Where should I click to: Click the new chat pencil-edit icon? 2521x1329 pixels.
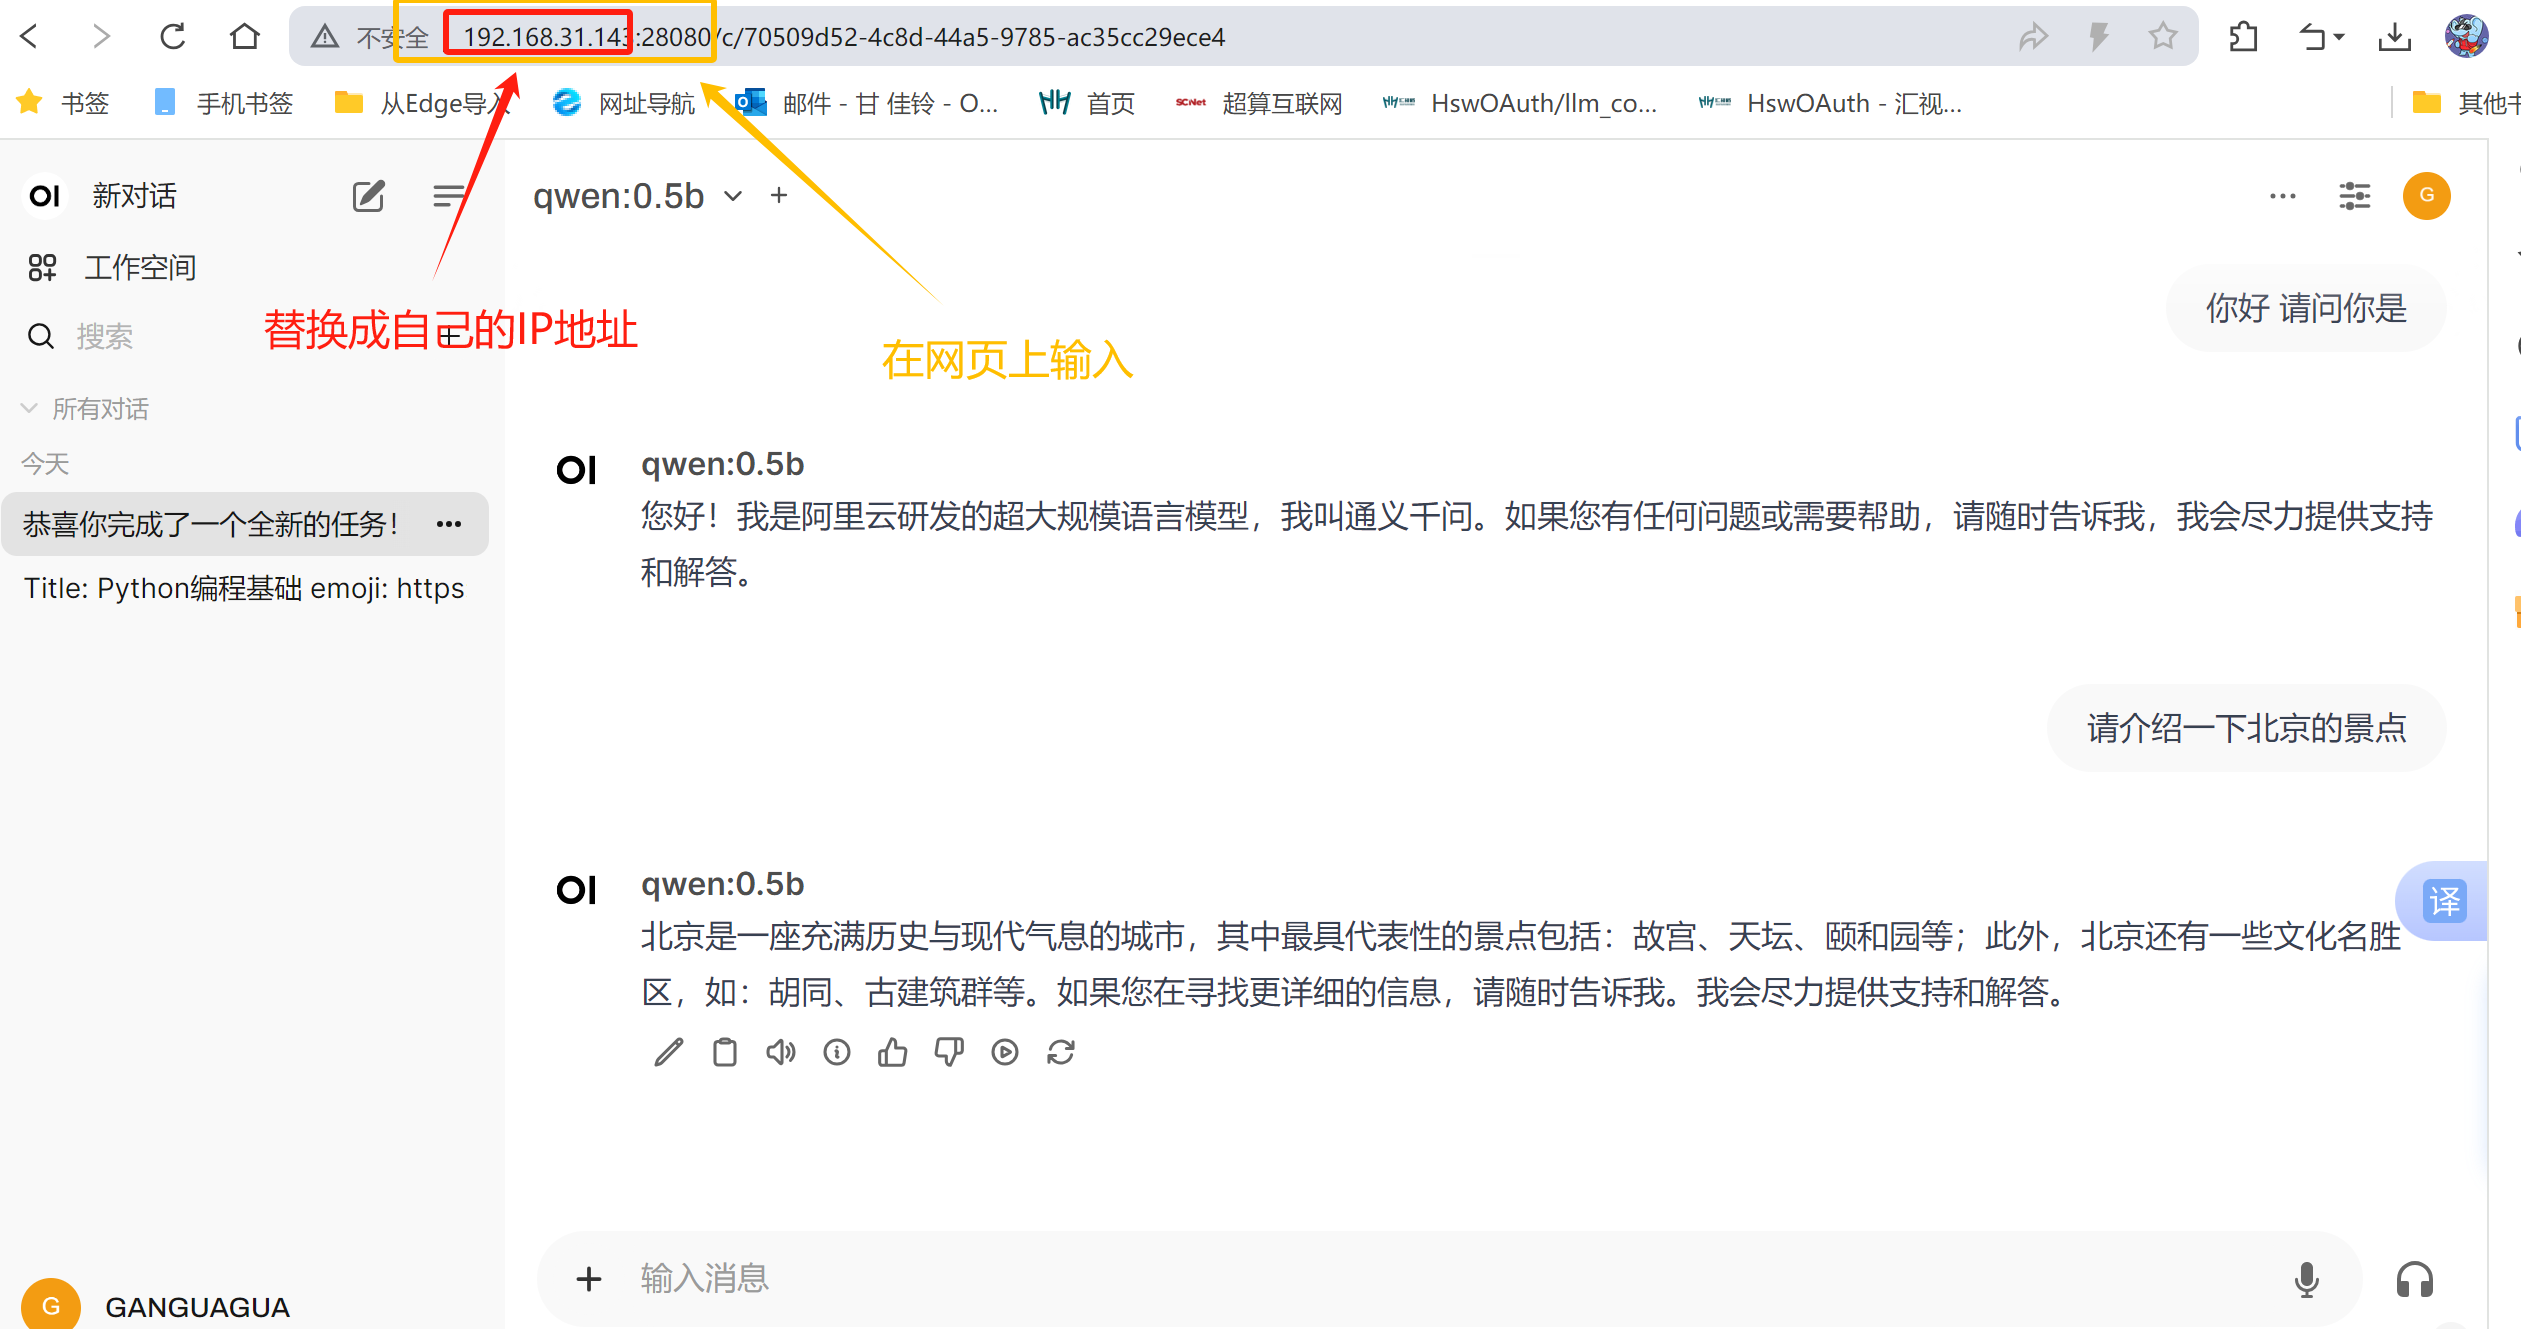click(368, 196)
